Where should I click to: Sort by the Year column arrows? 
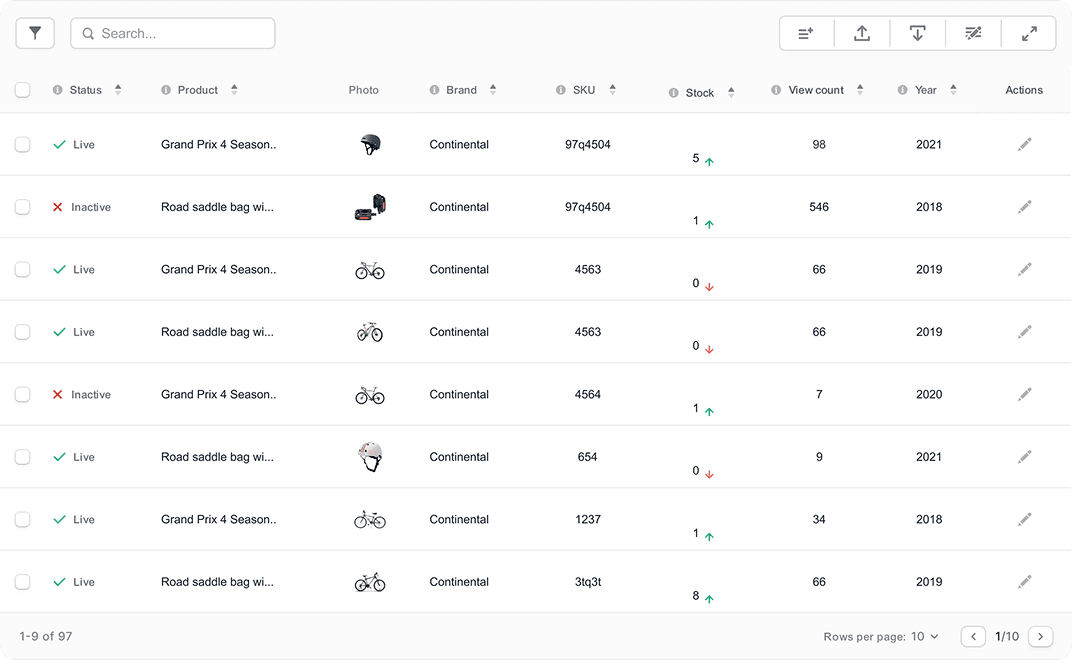(x=953, y=90)
